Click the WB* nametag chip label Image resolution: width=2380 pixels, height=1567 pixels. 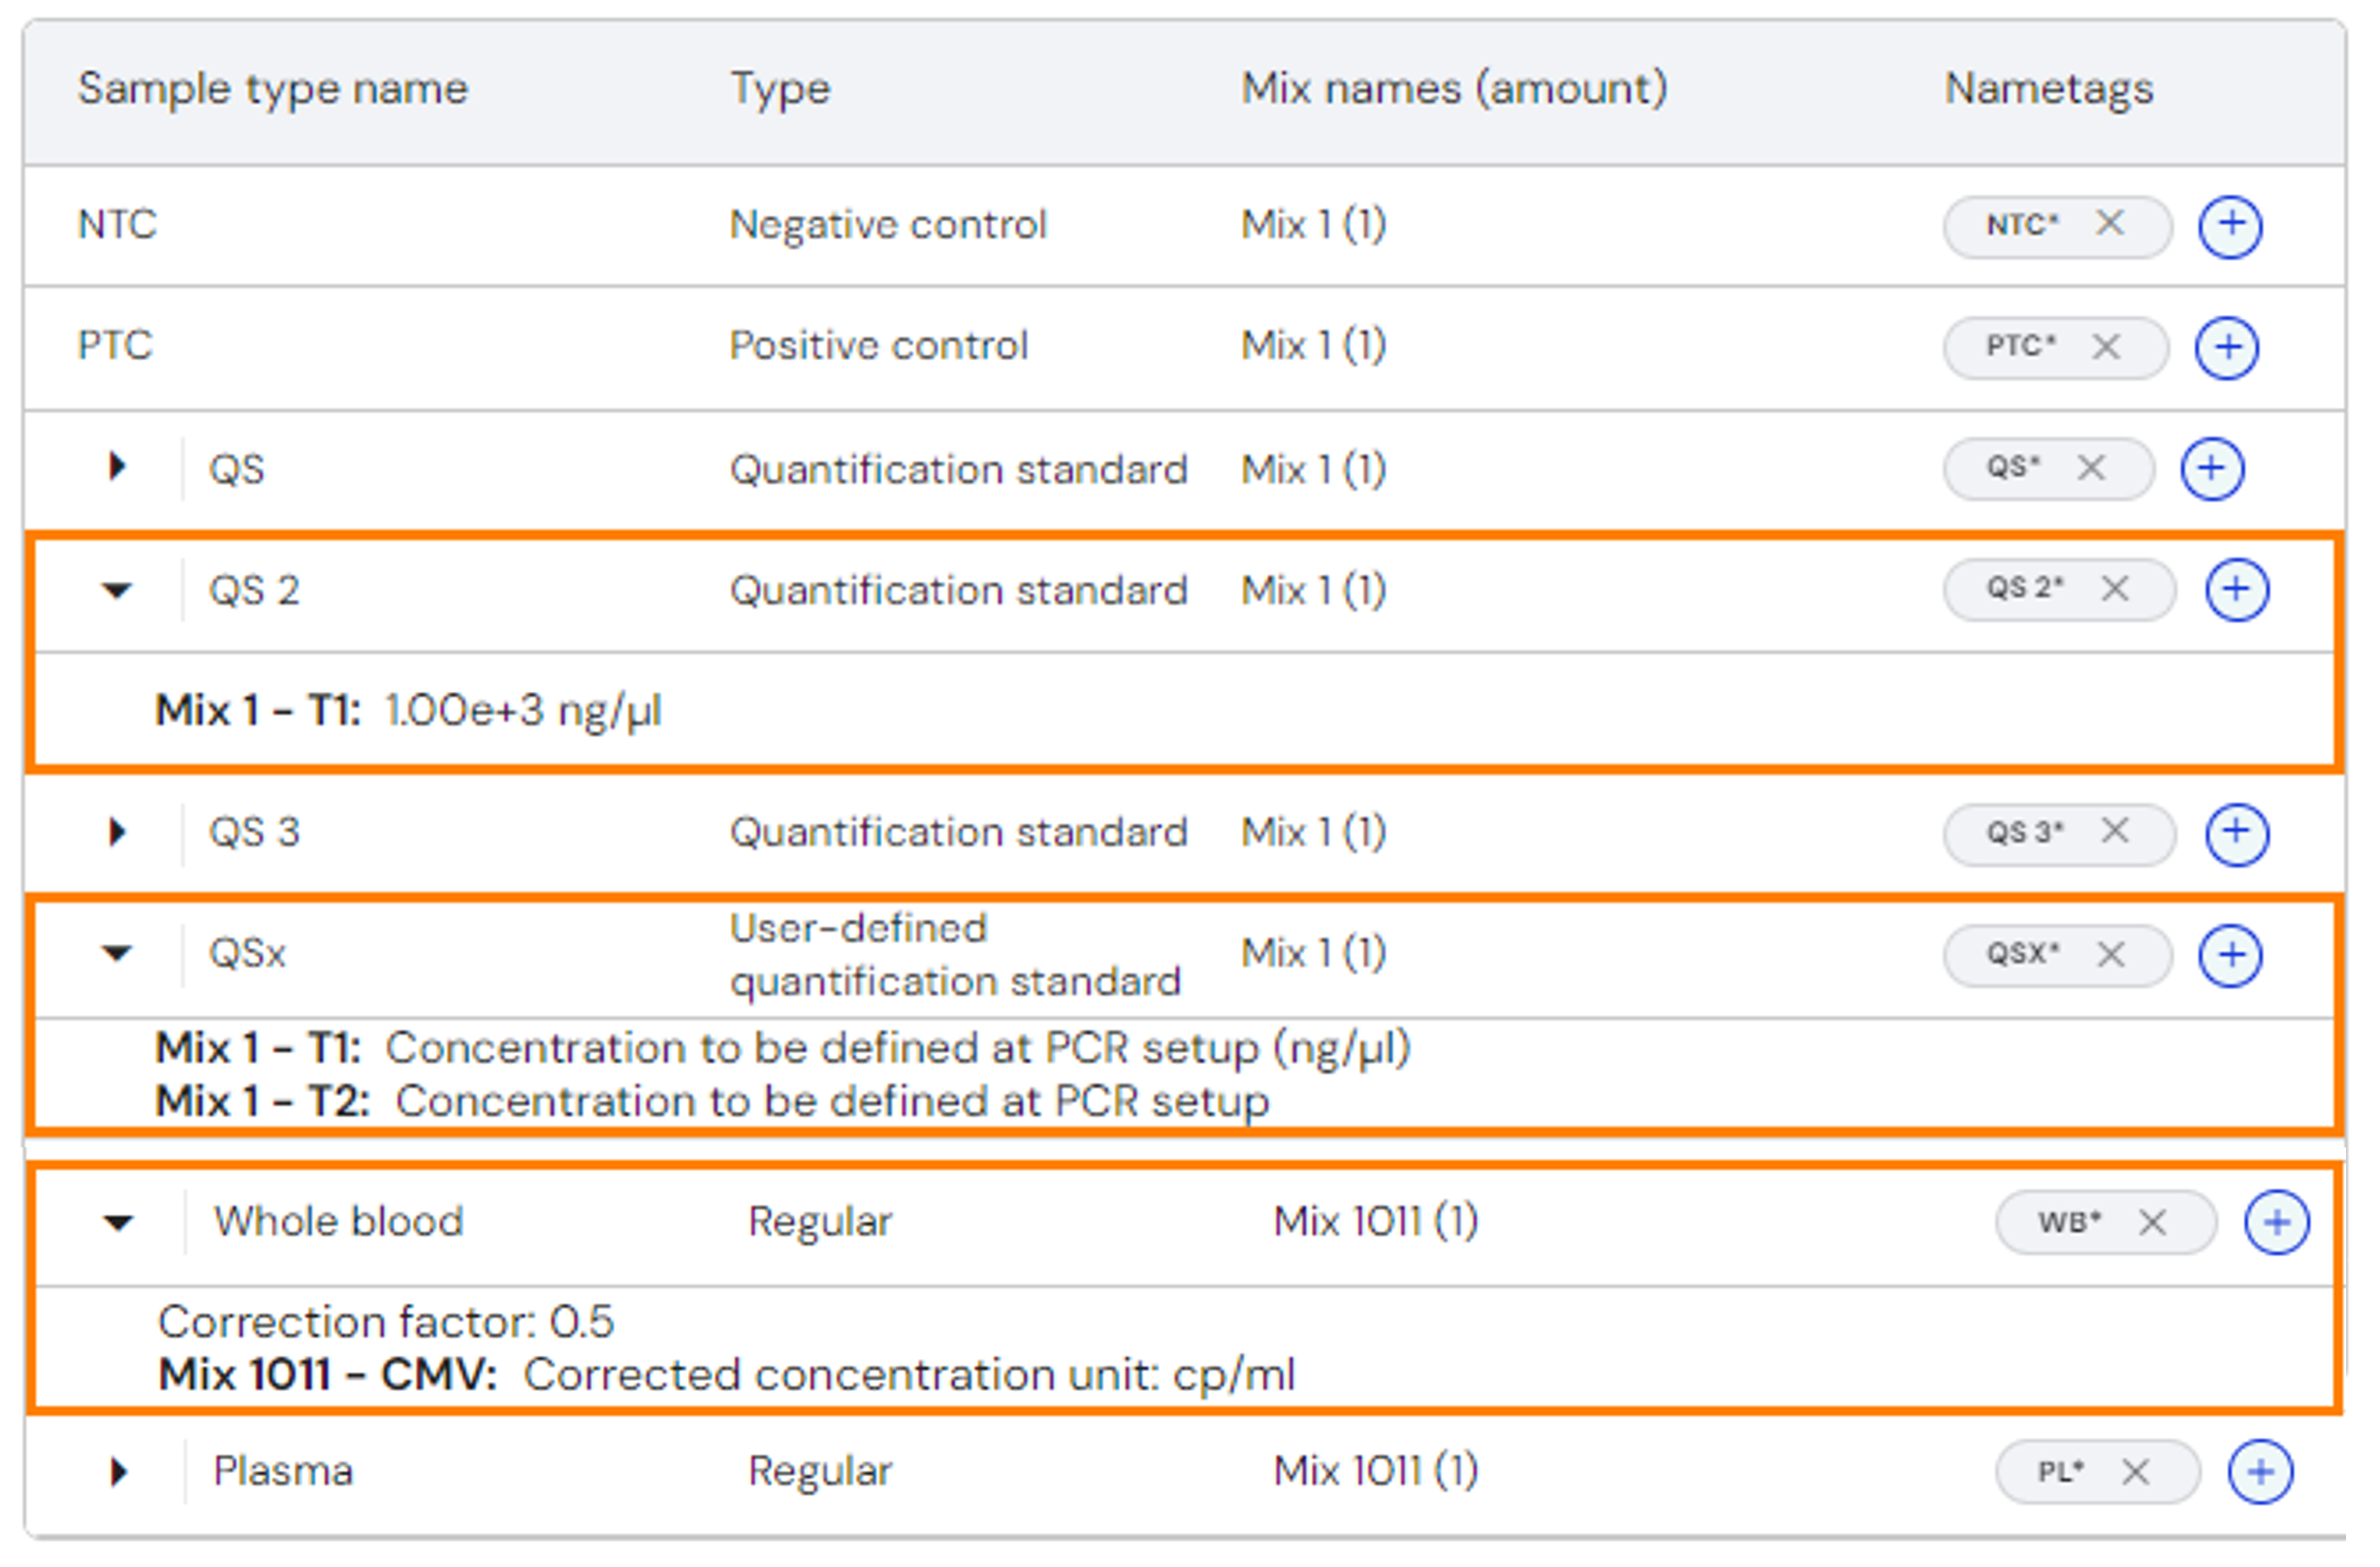[x=2069, y=1222]
